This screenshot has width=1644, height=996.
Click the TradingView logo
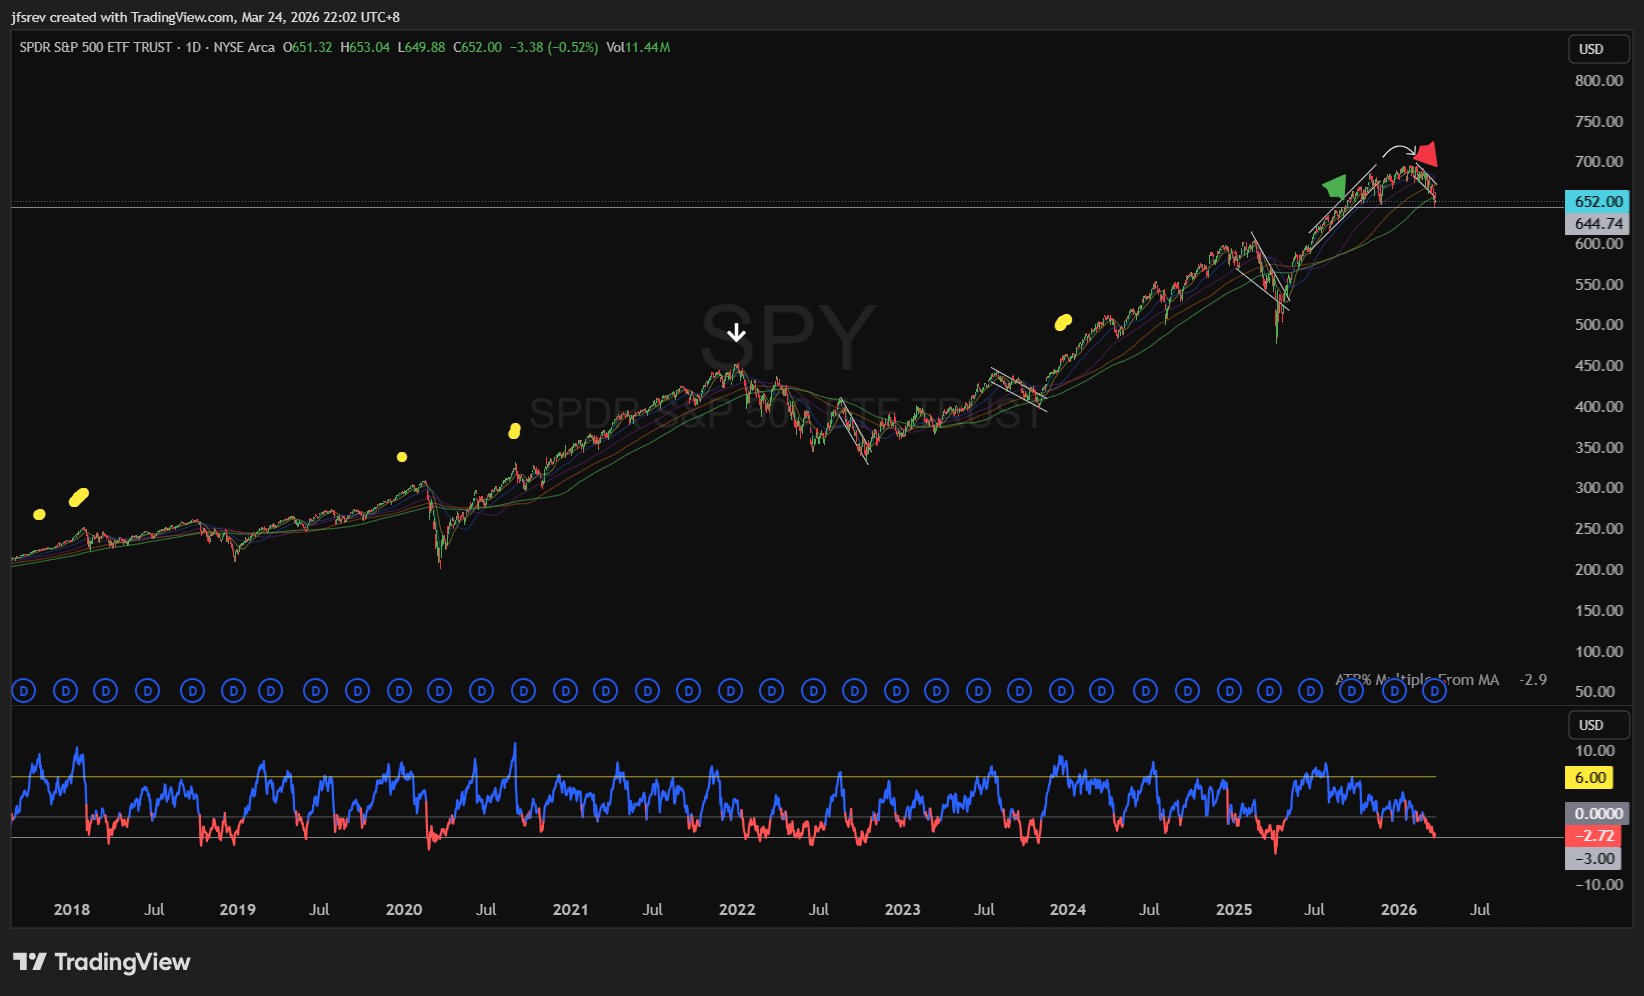tap(101, 962)
